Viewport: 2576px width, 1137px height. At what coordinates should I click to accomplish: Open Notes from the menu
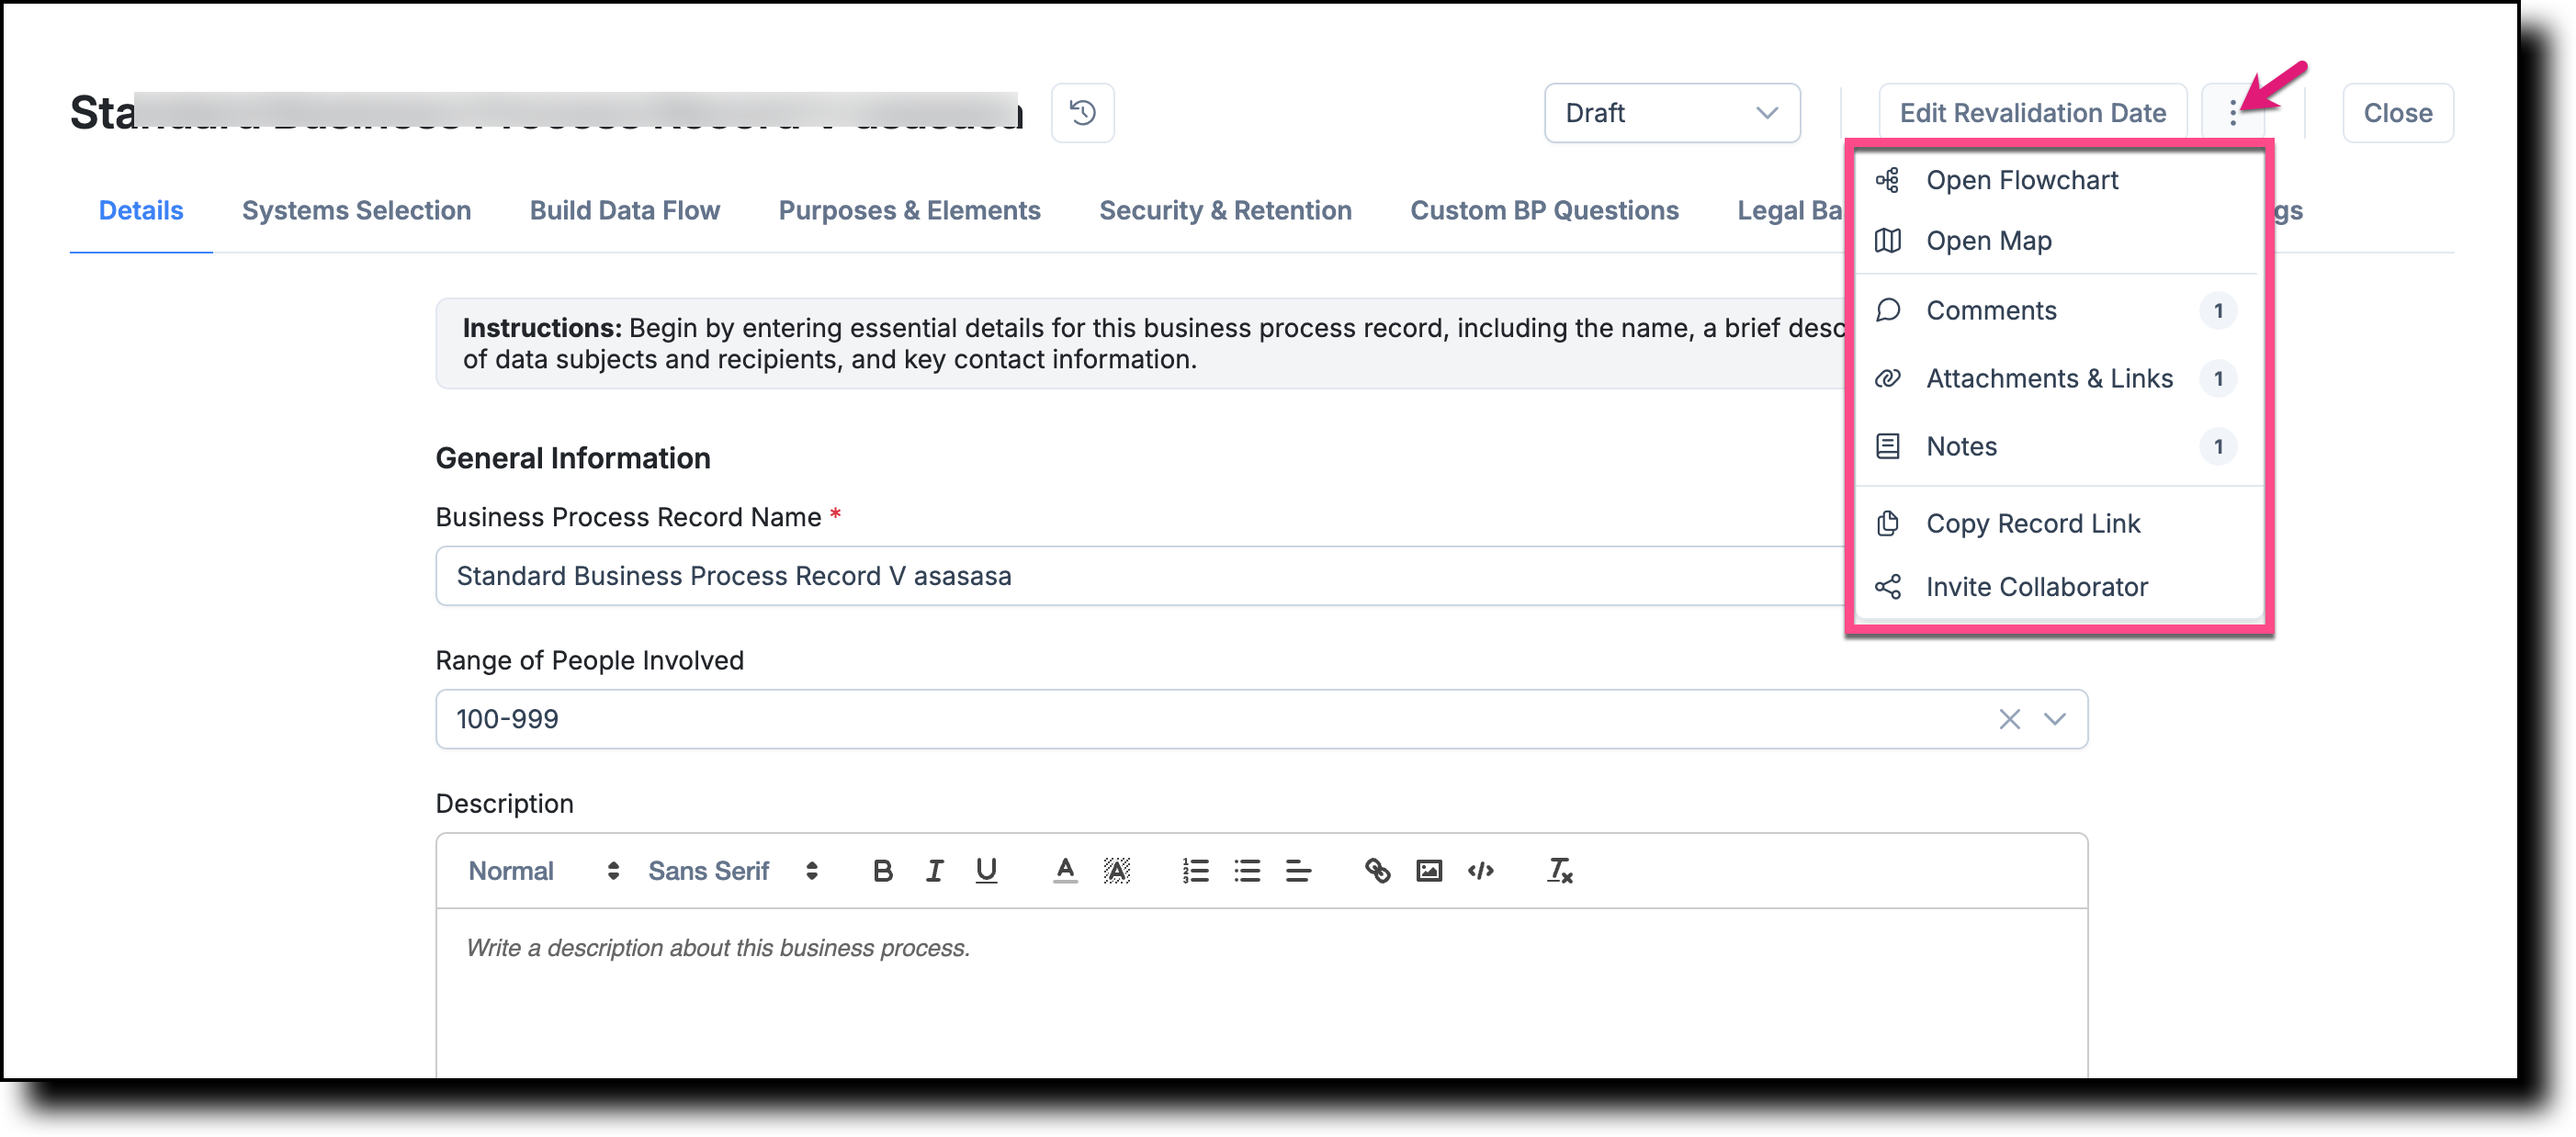click(2057, 447)
